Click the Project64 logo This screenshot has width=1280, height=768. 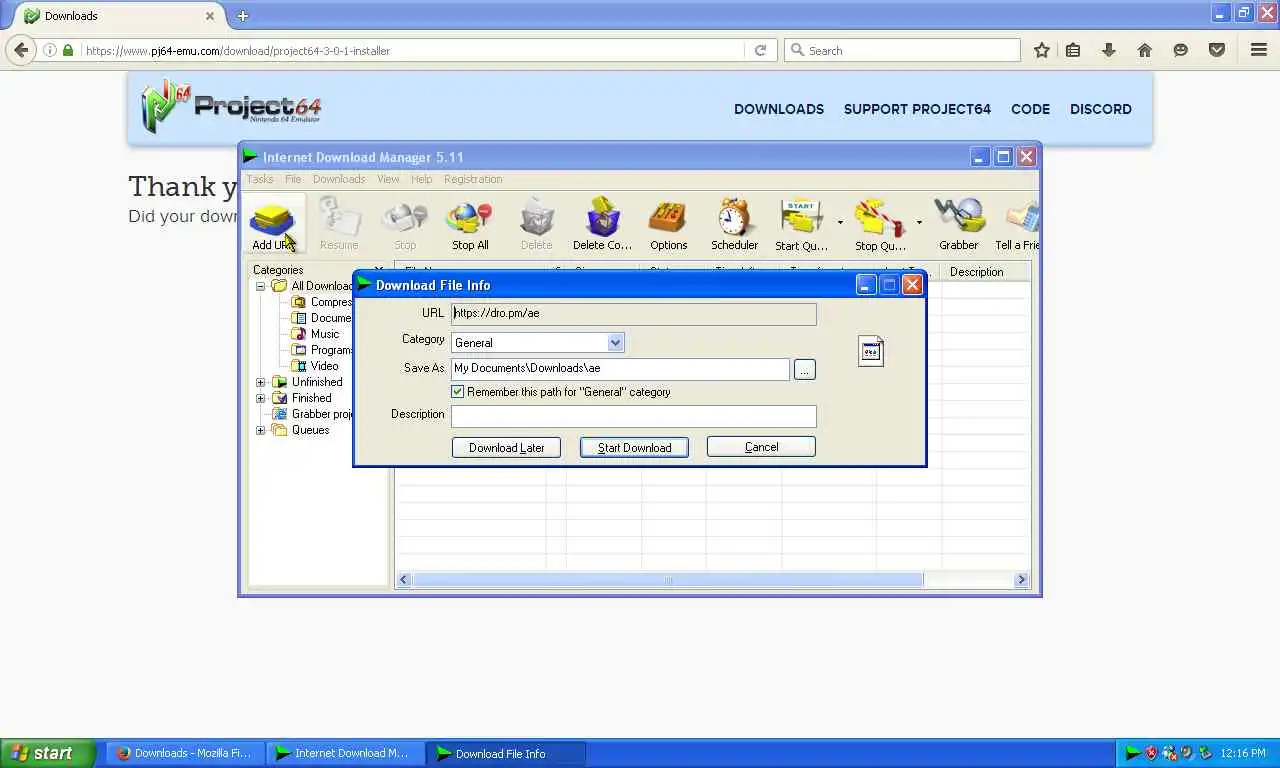[x=231, y=106]
